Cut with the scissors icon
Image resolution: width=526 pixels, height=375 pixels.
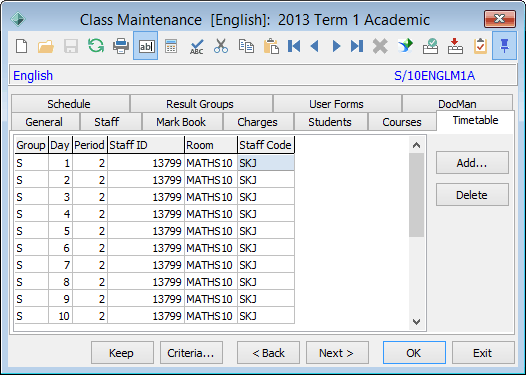pyautogui.click(x=221, y=46)
